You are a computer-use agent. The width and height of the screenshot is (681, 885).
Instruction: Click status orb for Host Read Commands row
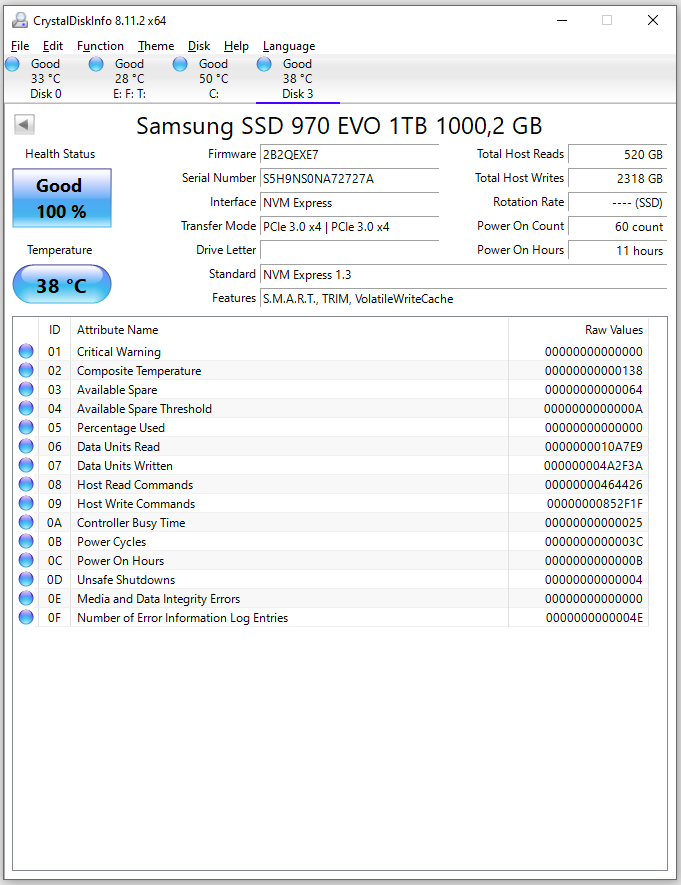(26, 484)
